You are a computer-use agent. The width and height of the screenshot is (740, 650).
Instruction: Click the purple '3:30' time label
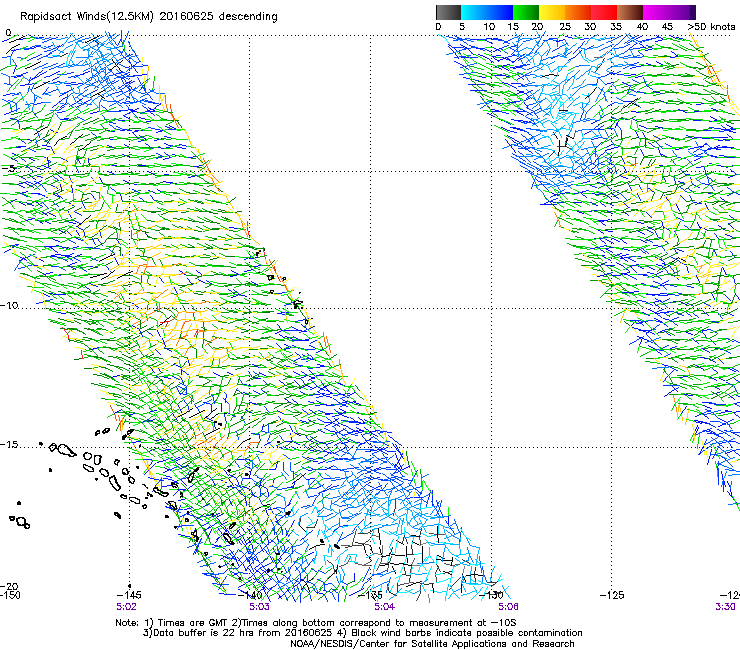(725, 606)
